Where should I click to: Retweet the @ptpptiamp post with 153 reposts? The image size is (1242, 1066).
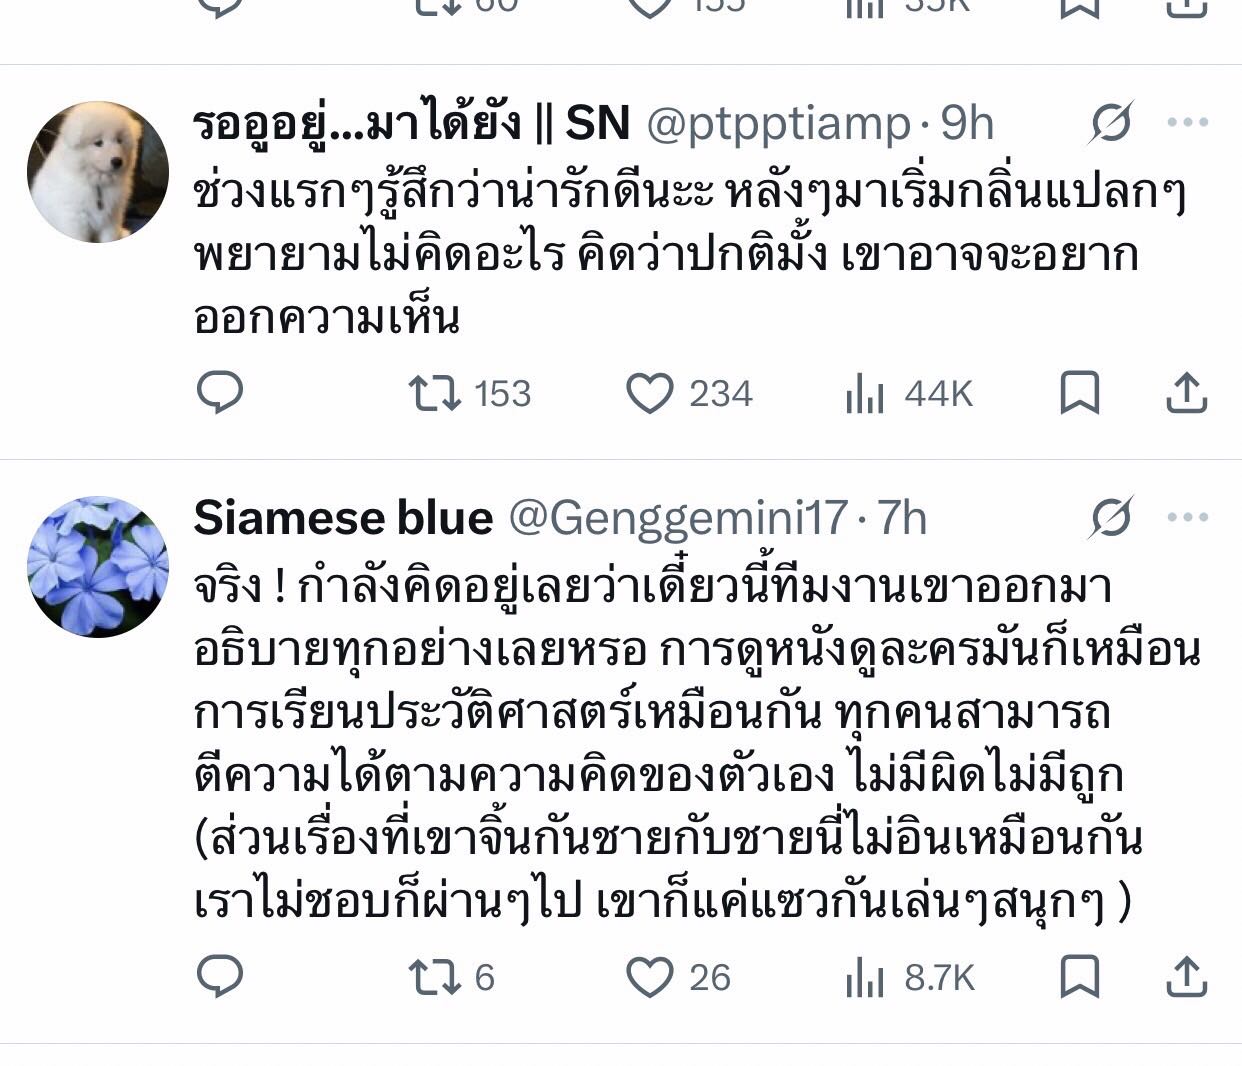click(x=436, y=393)
